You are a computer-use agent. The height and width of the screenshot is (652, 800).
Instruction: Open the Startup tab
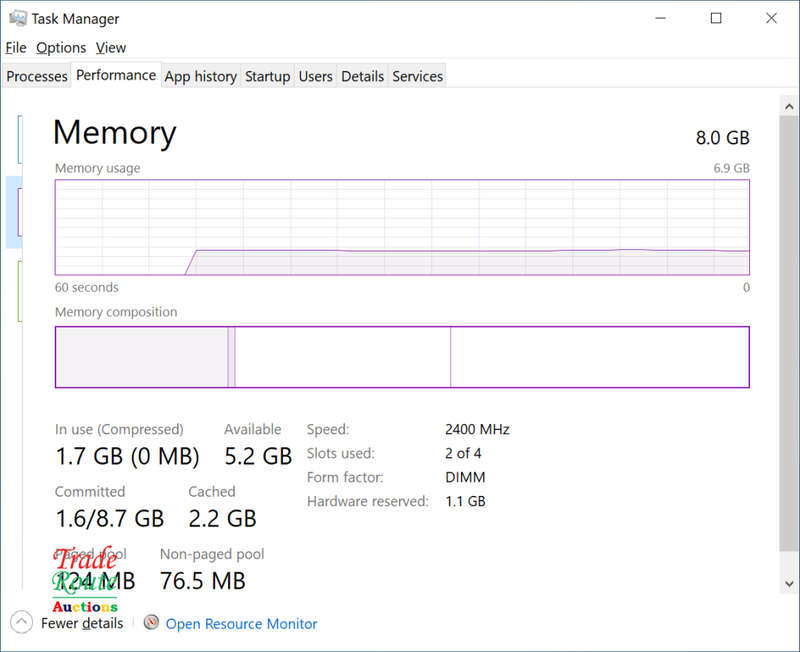click(267, 76)
